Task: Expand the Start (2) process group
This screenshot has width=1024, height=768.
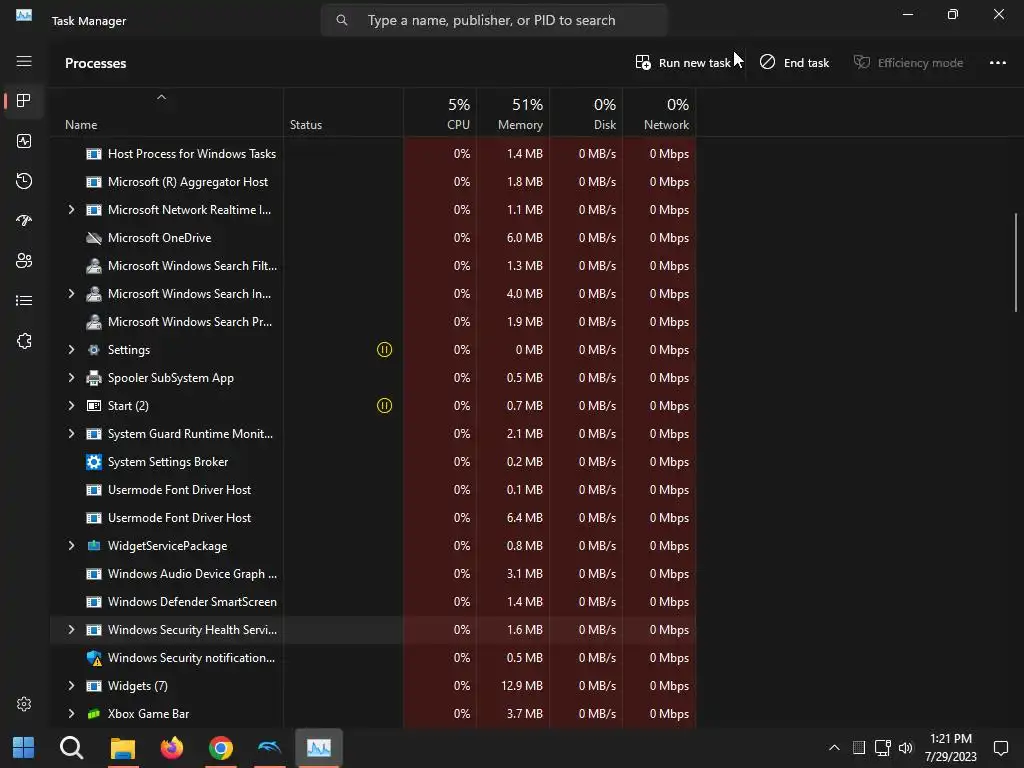Action: [x=71, y=406]
